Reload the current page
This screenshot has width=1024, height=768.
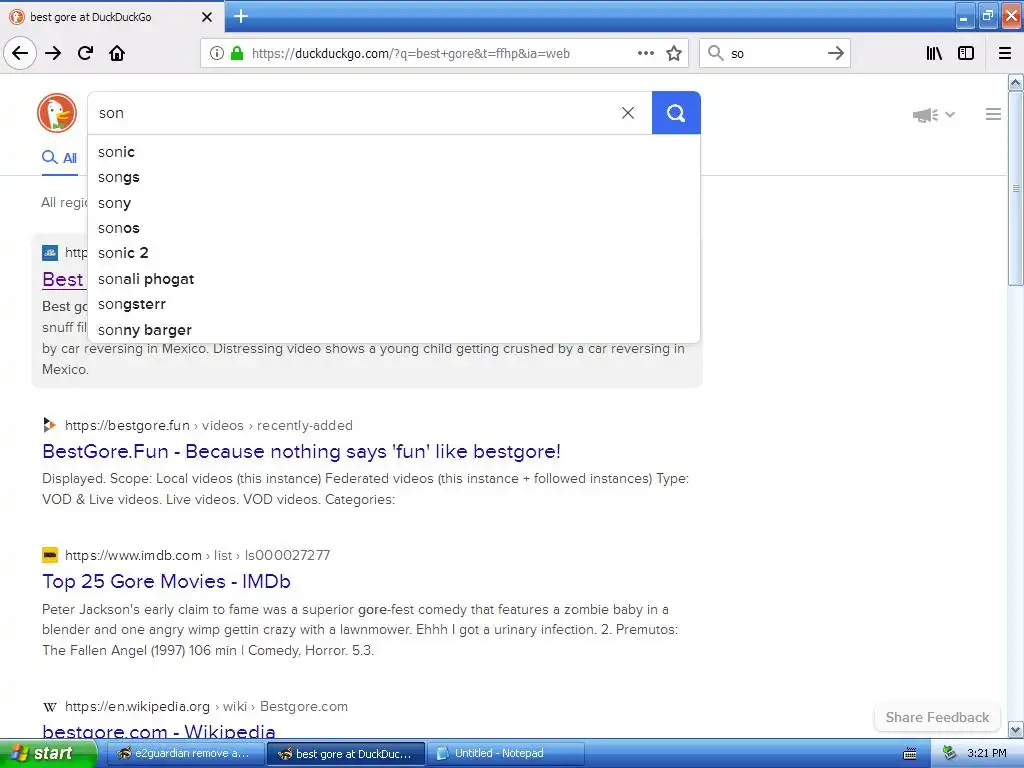pyautogui.click(x=85, y=53)
